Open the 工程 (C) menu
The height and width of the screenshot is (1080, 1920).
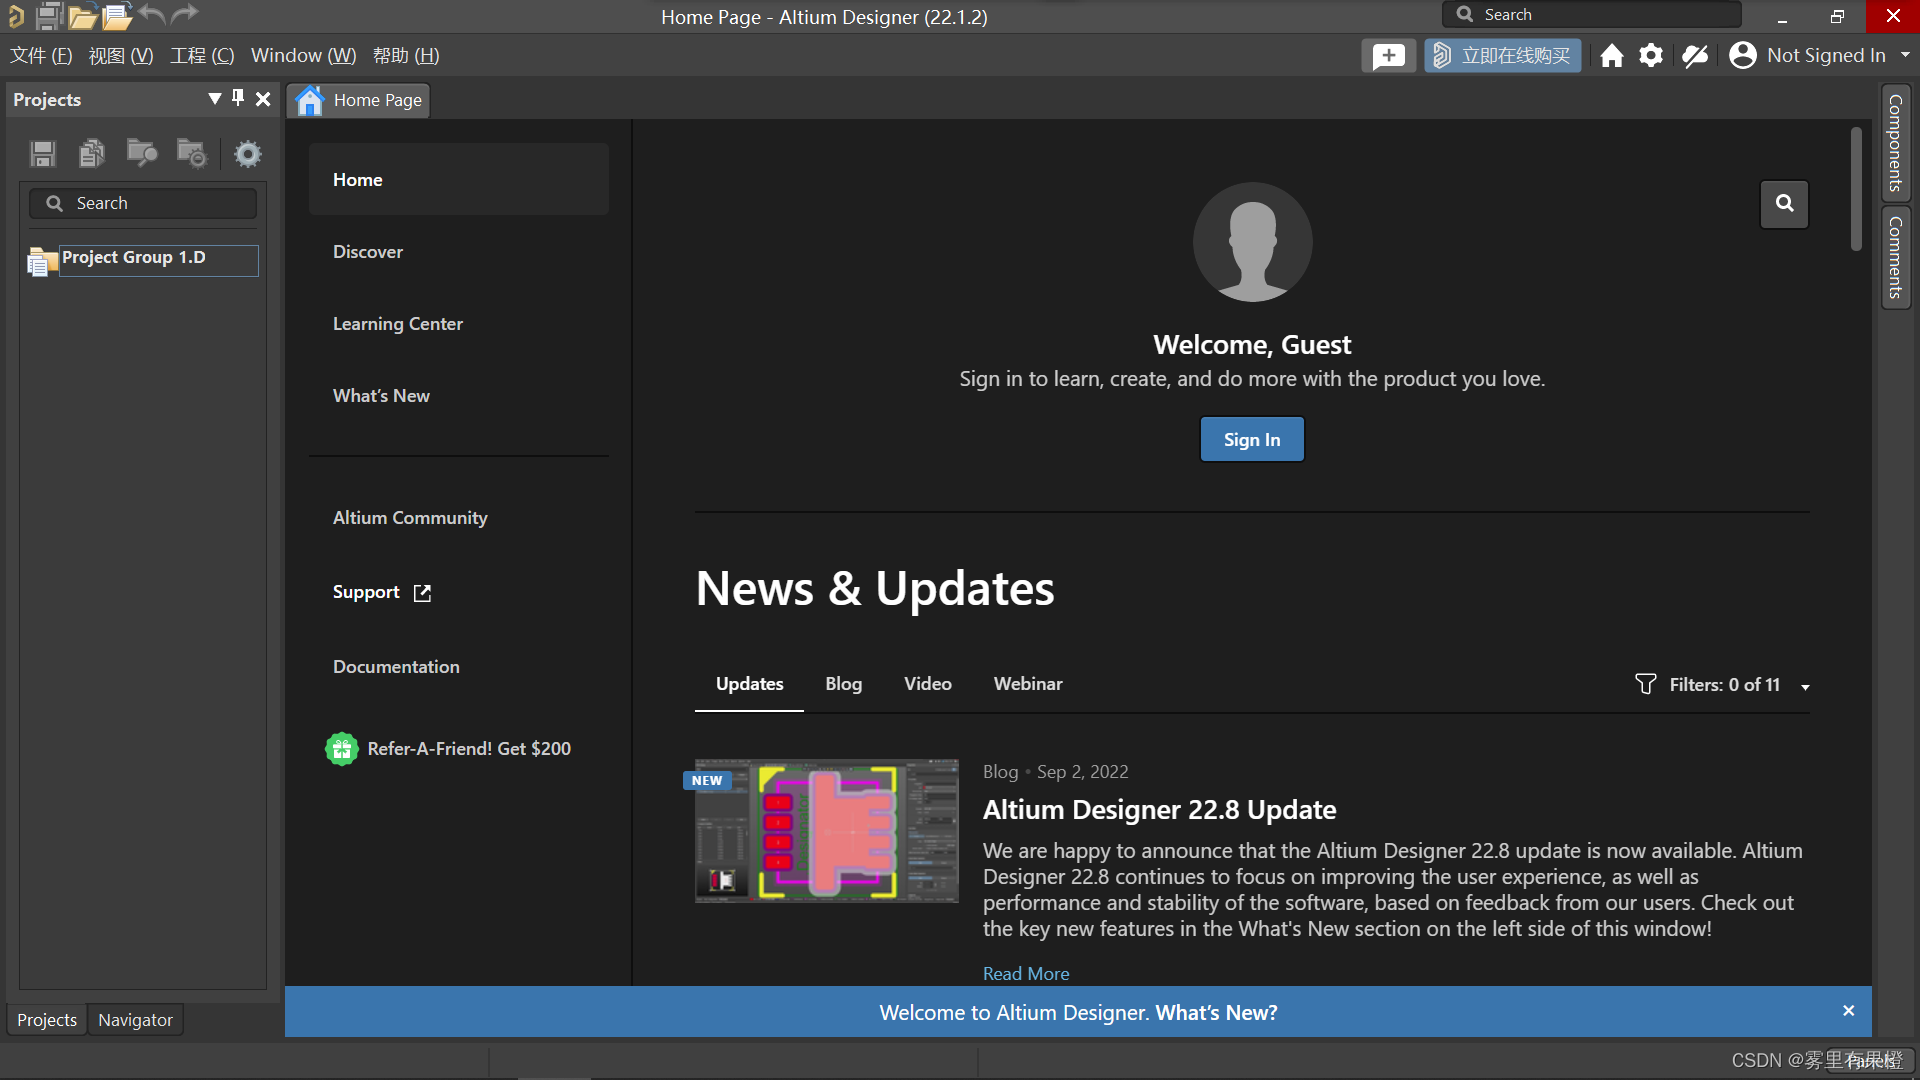click(202, 56)
